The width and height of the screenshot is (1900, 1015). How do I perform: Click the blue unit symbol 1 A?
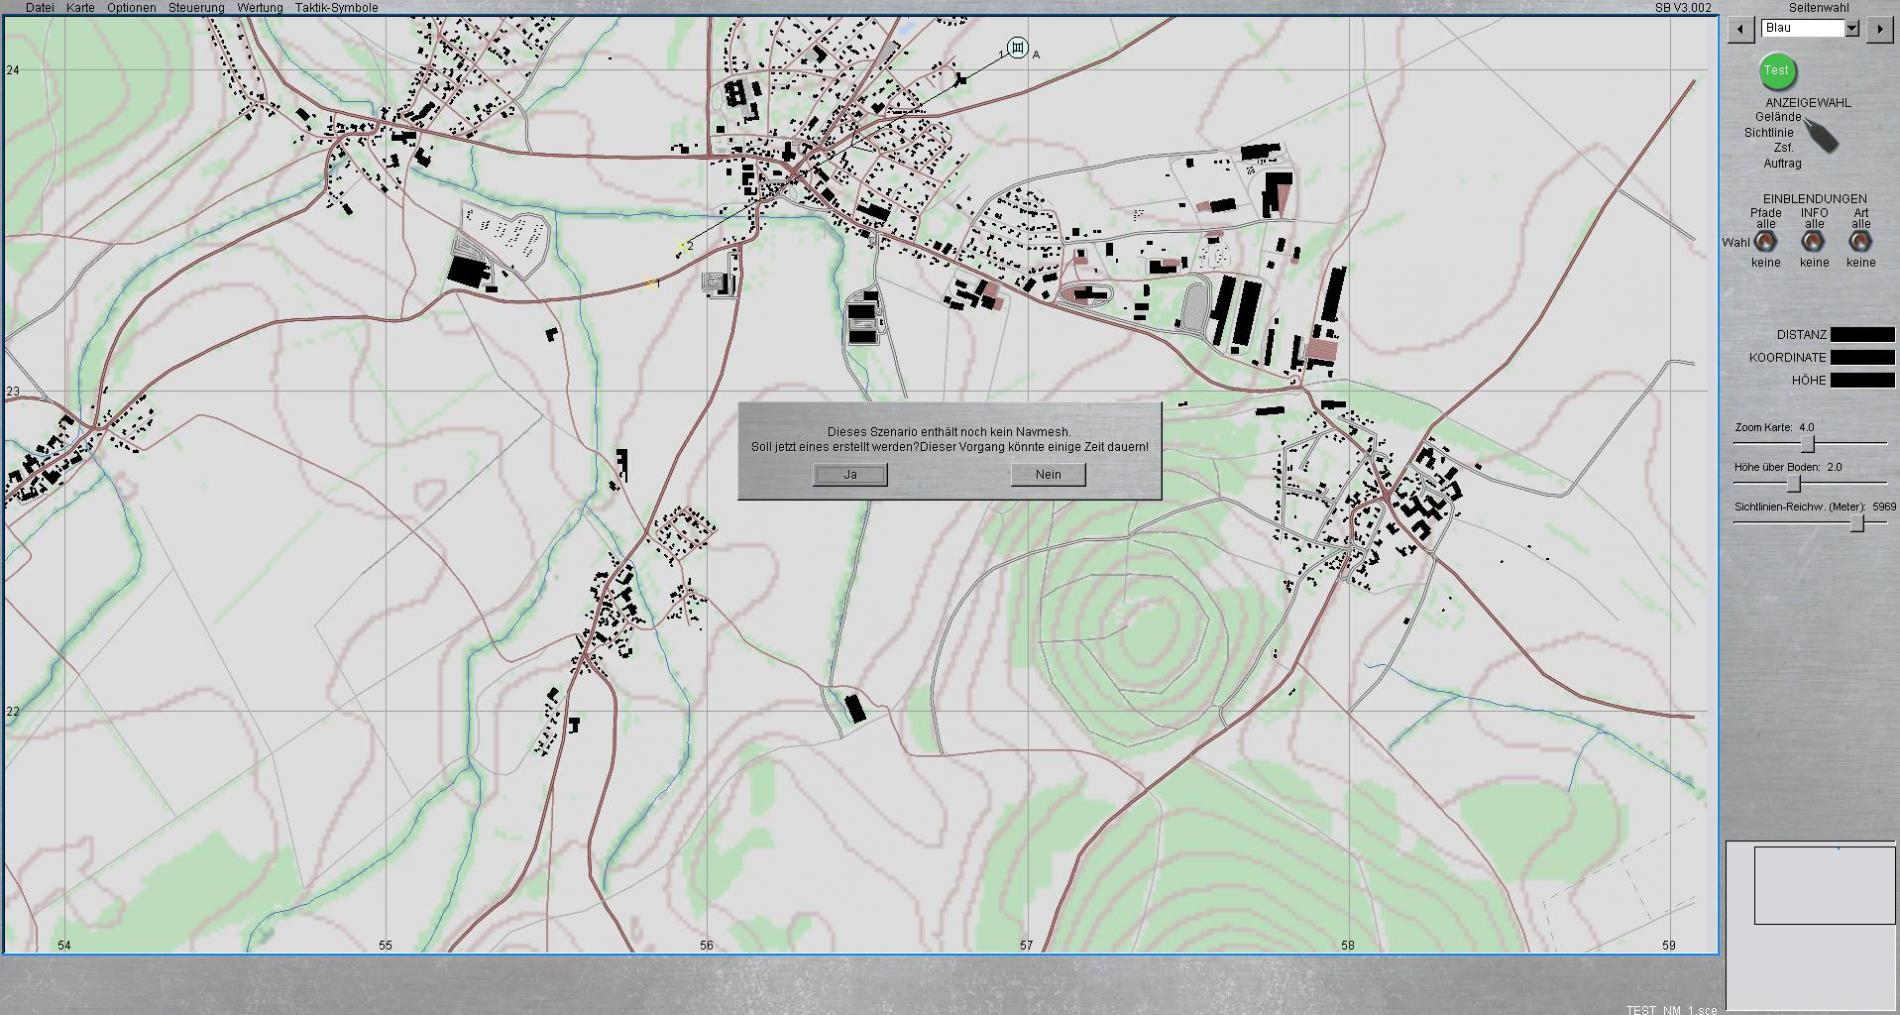[x=1017, y=47]
